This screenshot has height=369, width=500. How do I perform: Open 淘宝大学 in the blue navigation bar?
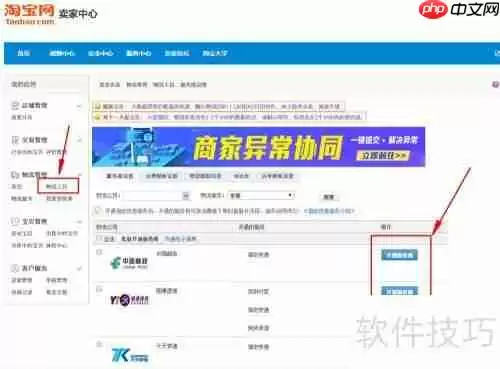[215, 53]
